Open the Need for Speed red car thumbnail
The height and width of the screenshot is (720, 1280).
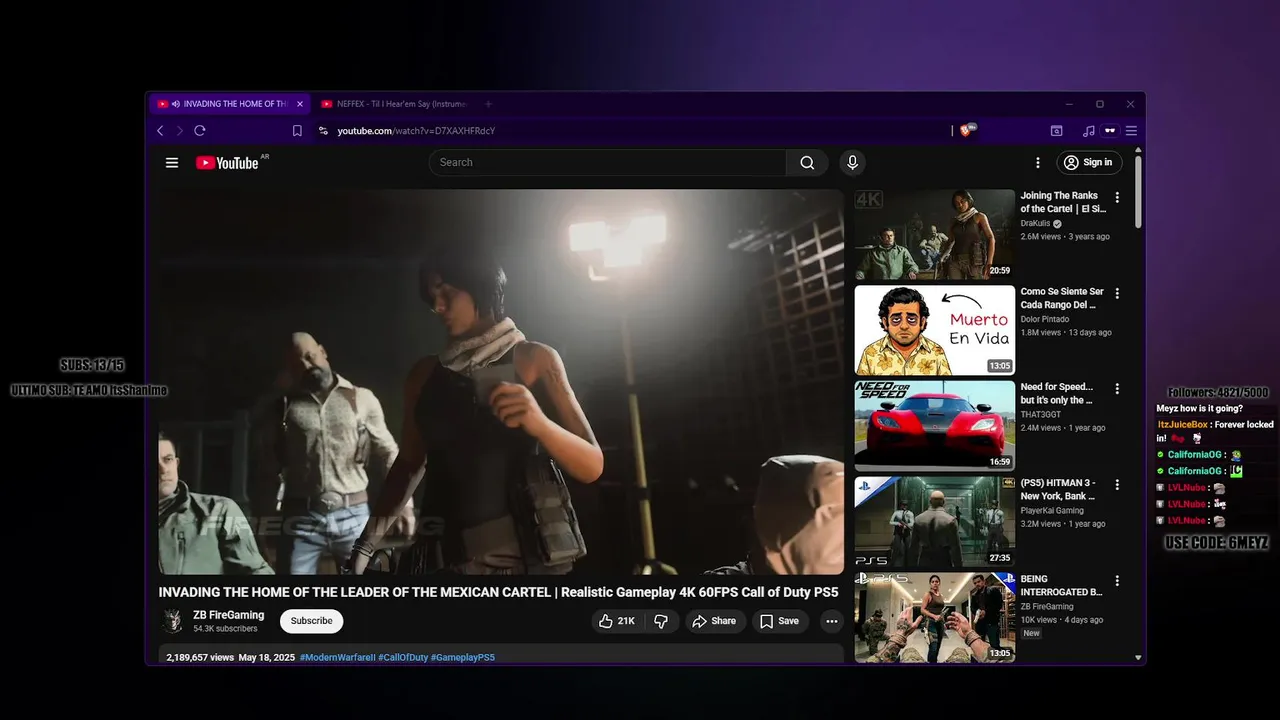[x=934, y=426]
